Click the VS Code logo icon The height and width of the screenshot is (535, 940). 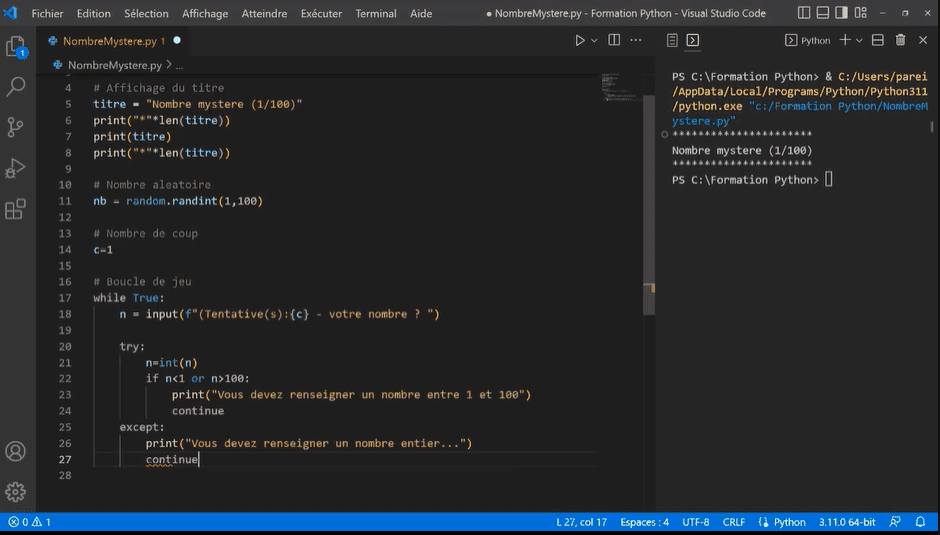[x=10, y=13]
